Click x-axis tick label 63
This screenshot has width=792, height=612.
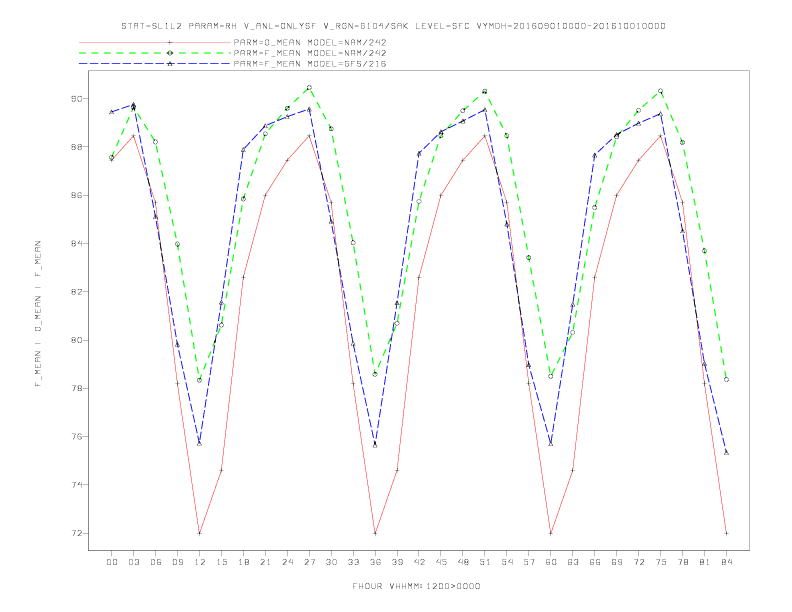(x=573, y=562)
